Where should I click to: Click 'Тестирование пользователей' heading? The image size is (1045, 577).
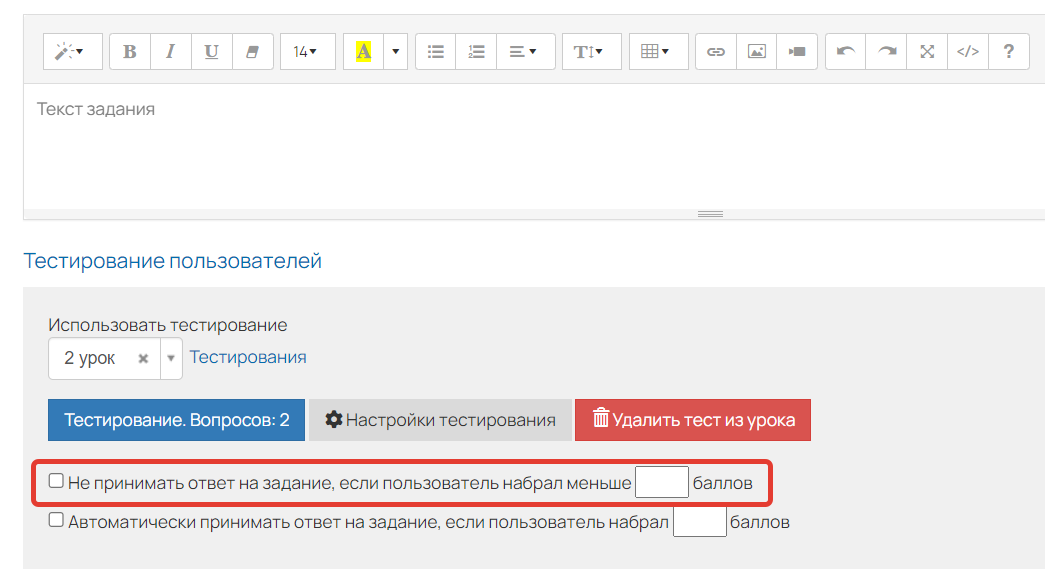pos(173,261)
